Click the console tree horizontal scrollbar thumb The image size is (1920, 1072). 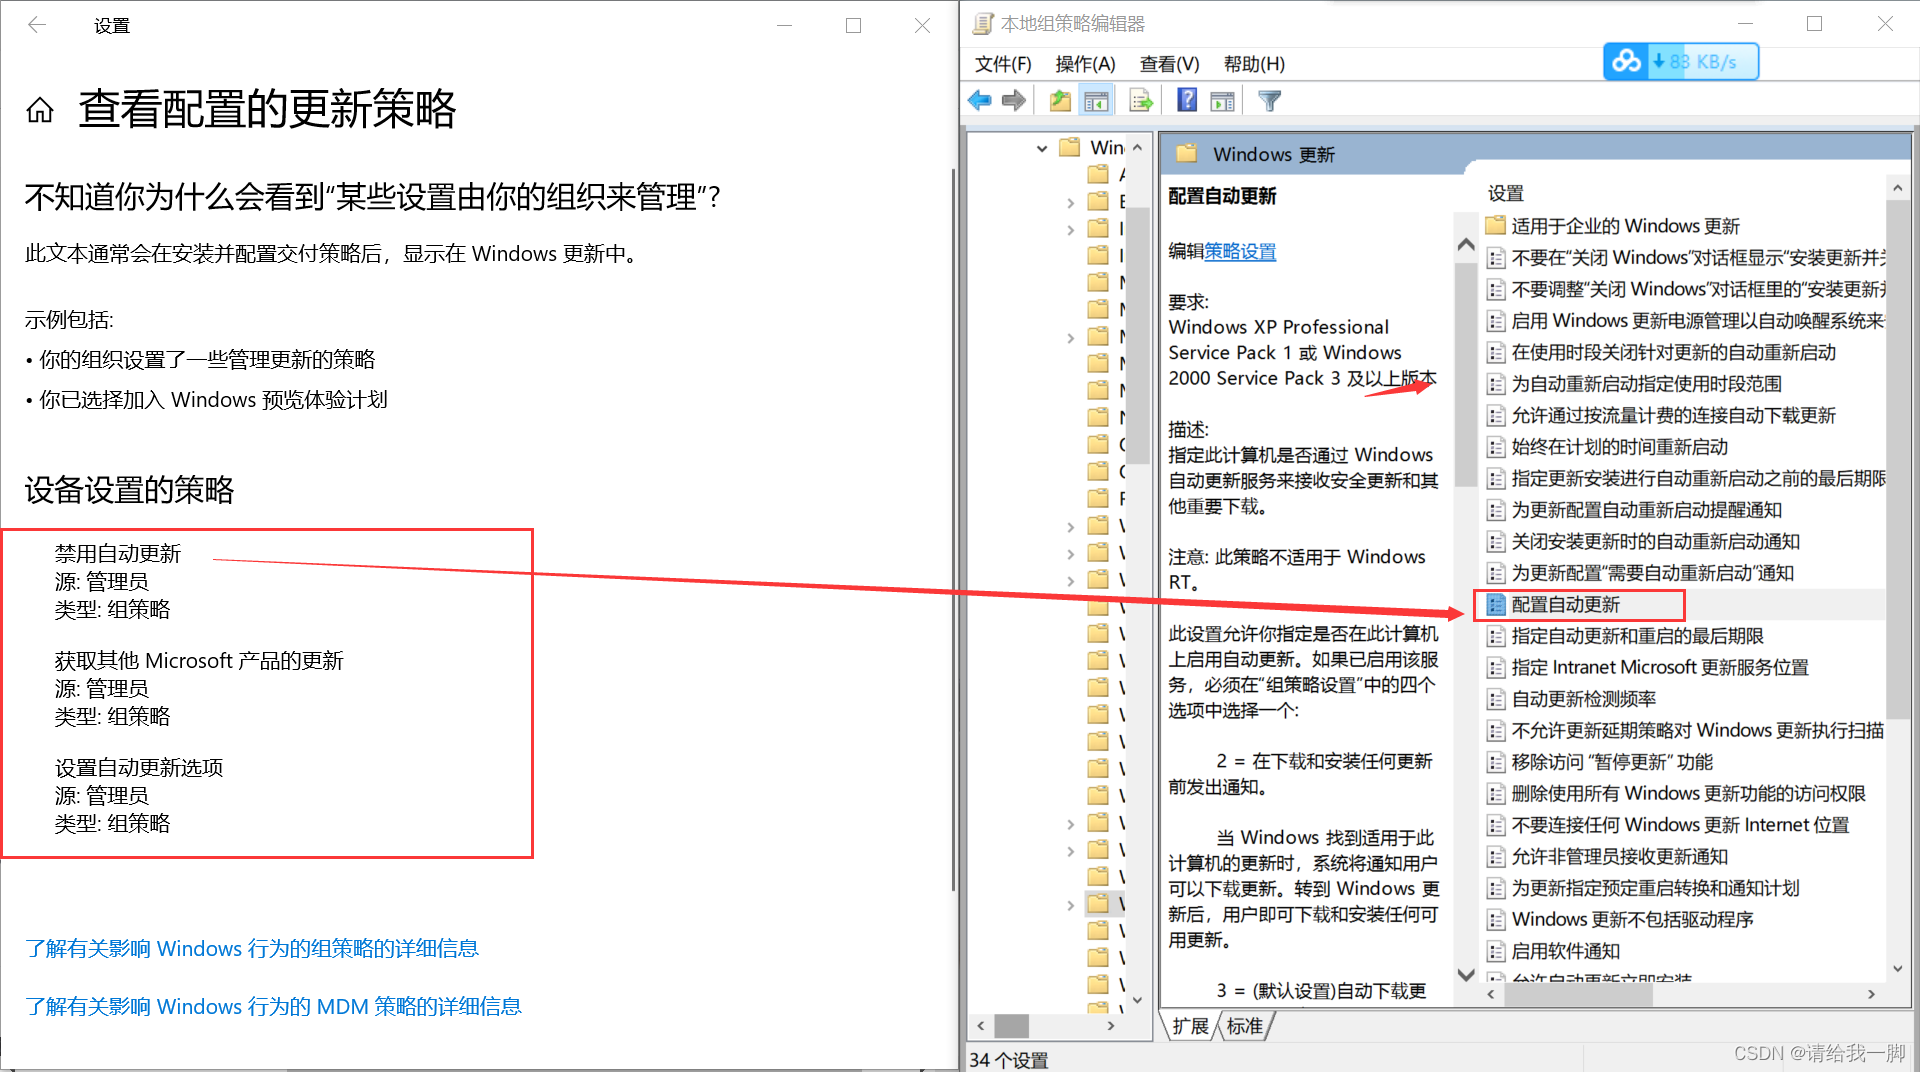[x=1011, y=1026]
